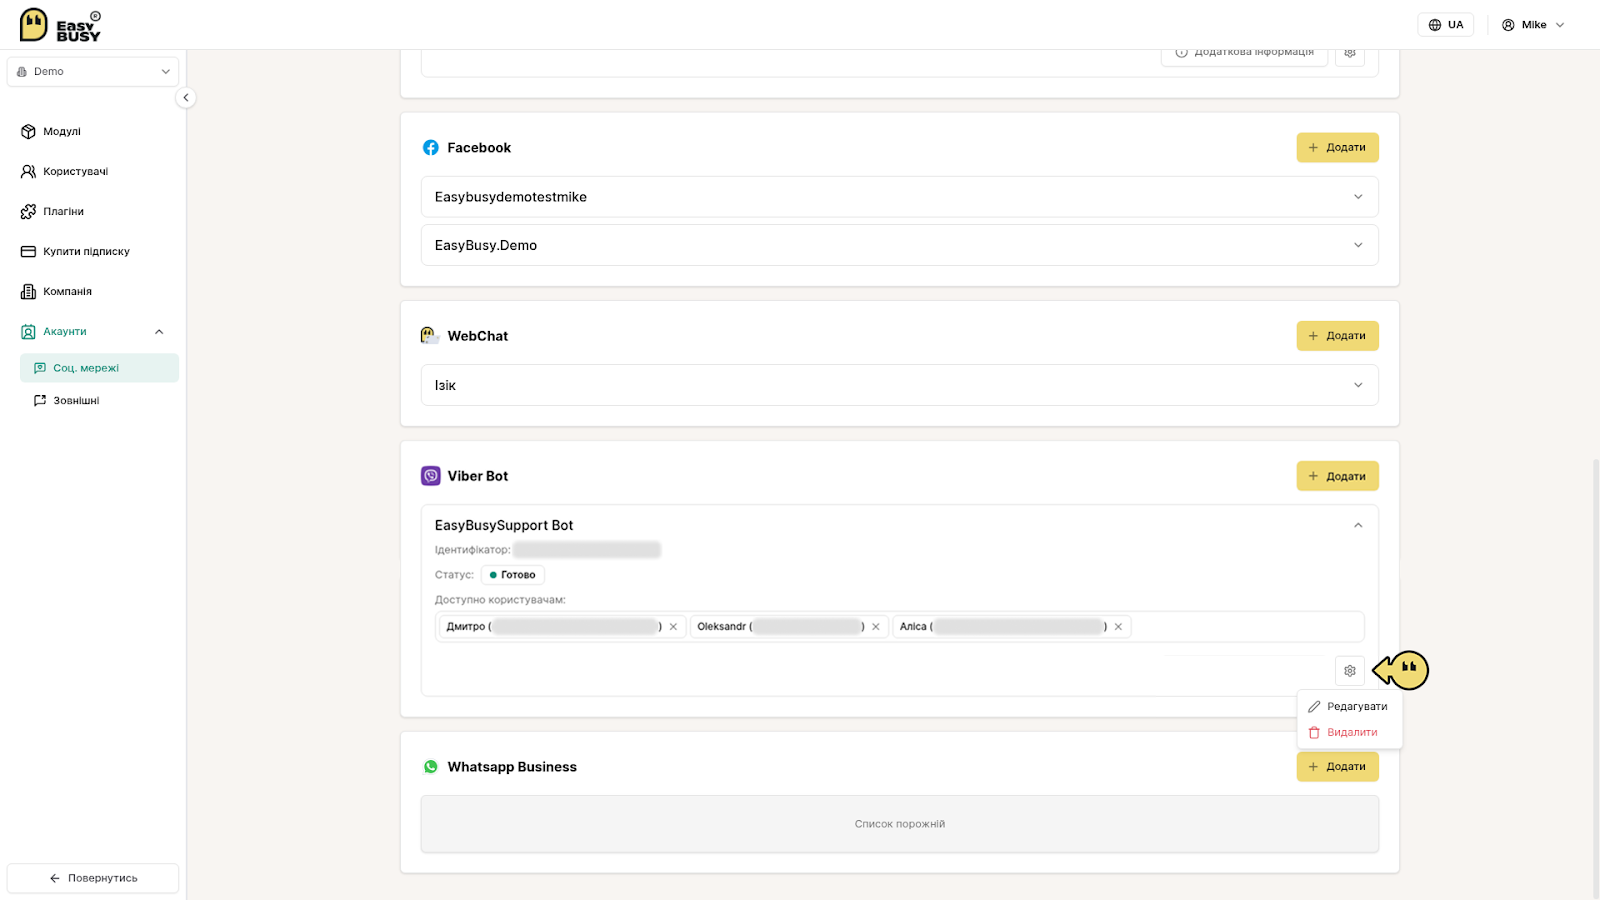This screenshot has height=900, width=1600.
Task: Click the Whatsapp Business logo icon
Action: (431, 767)
